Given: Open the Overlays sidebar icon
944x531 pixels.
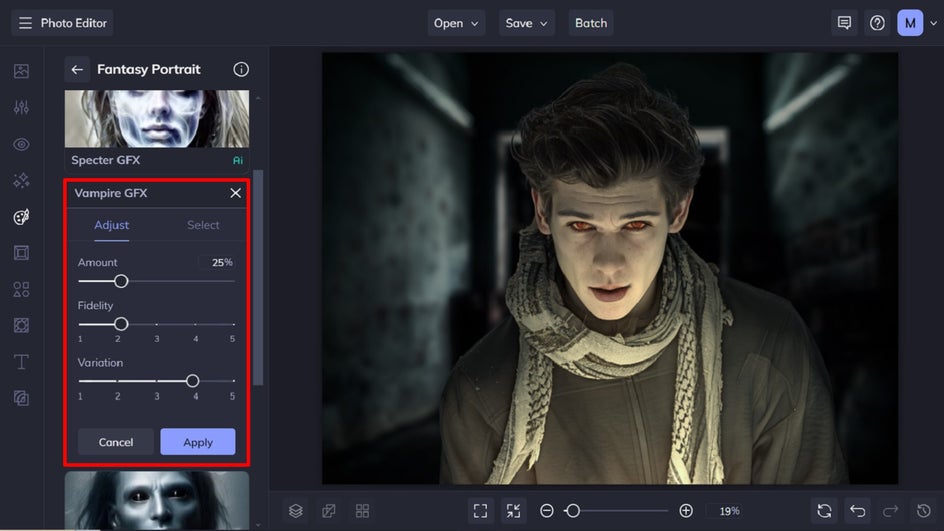Looking at the screenshot, I should 21,326.
